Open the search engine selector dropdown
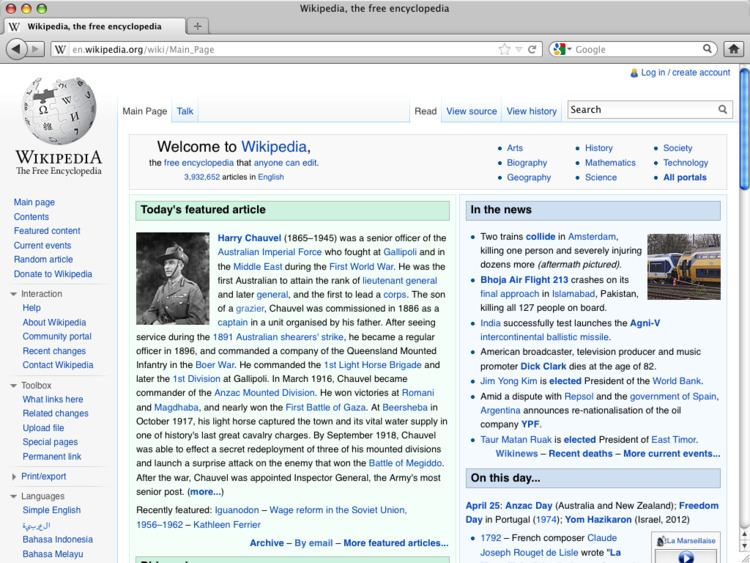The width and height of the screenshot is (750, 563). [562, 49]
